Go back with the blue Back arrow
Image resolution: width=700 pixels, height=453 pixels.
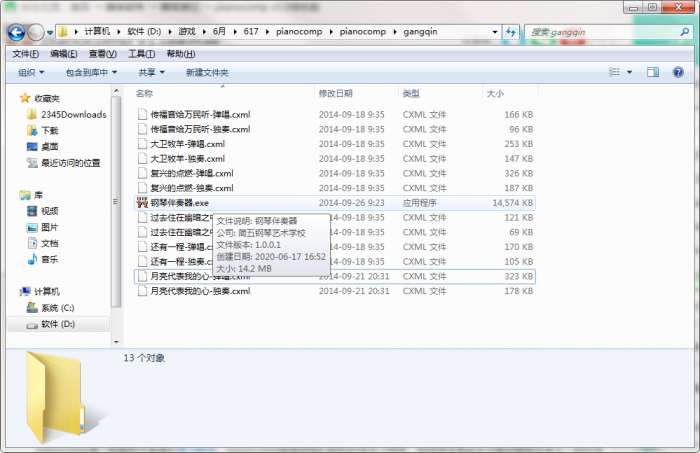click(x=16, y=33)
